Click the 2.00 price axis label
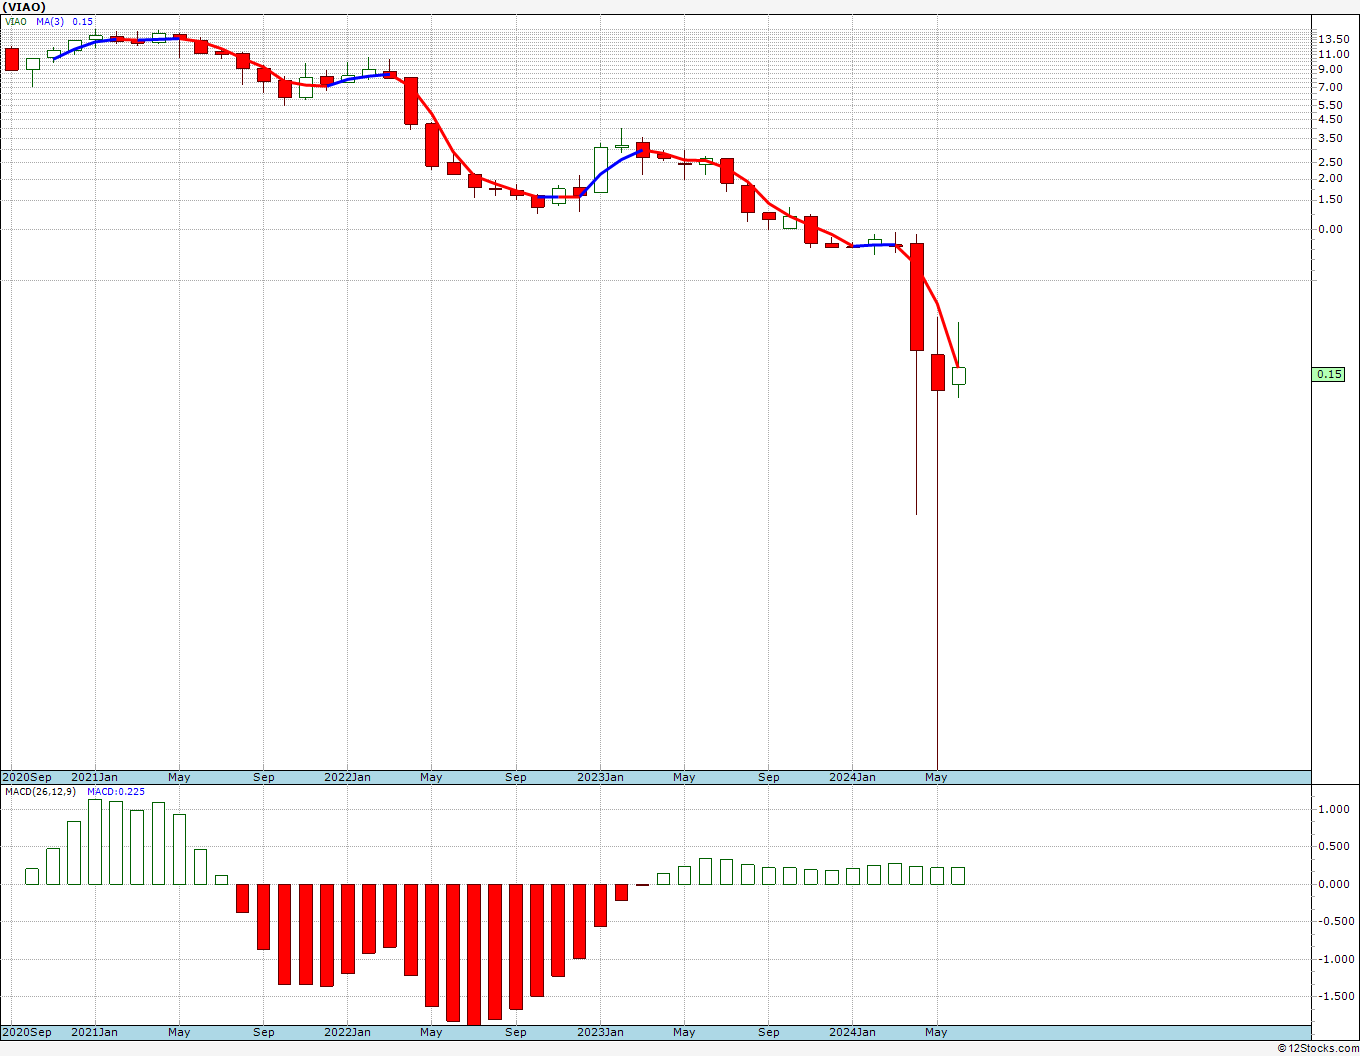 pos(1330,178)
